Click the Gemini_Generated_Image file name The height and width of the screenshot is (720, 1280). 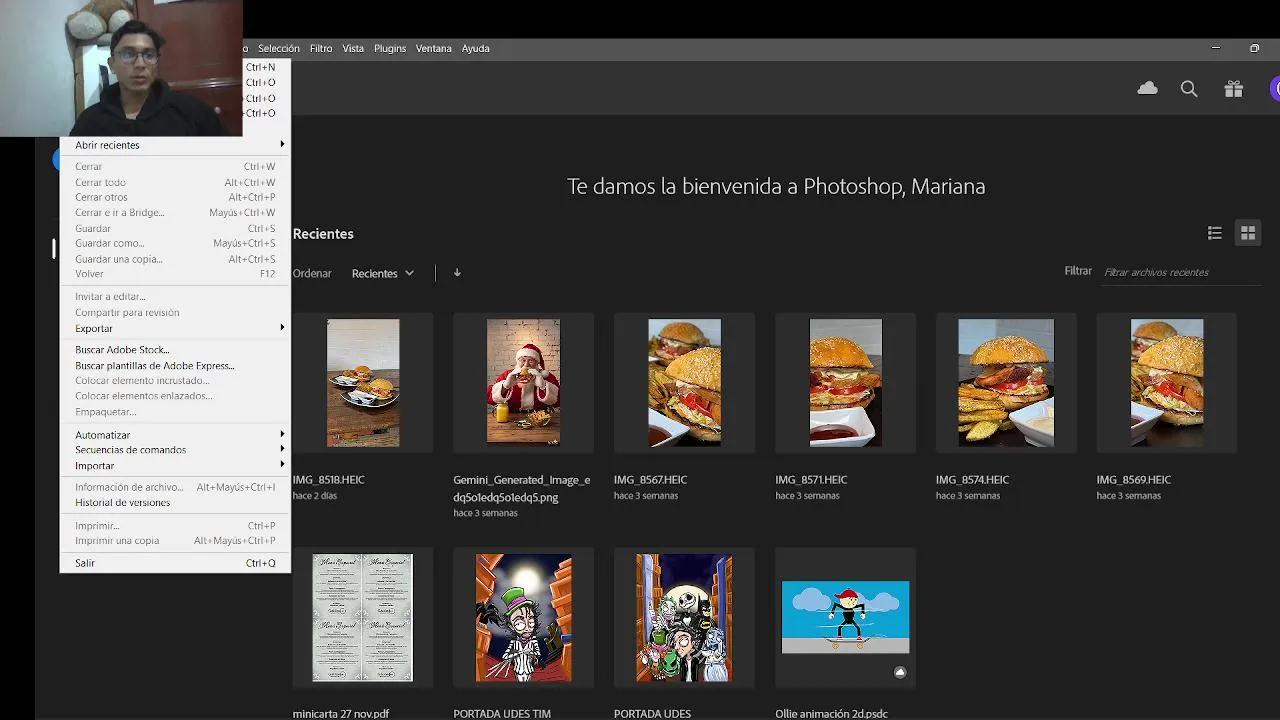click(x=522, y=488)
